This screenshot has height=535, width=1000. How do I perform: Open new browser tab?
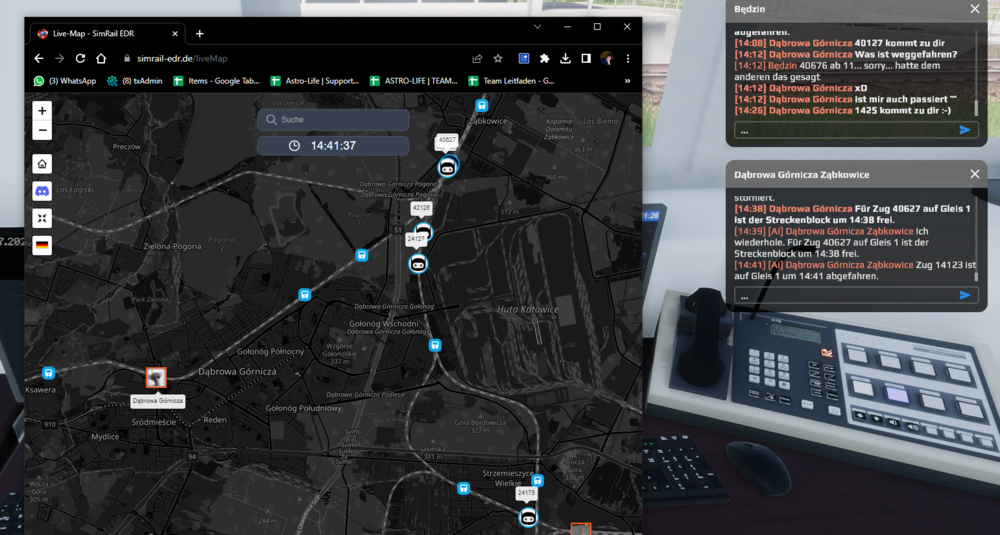coord(199,33)
